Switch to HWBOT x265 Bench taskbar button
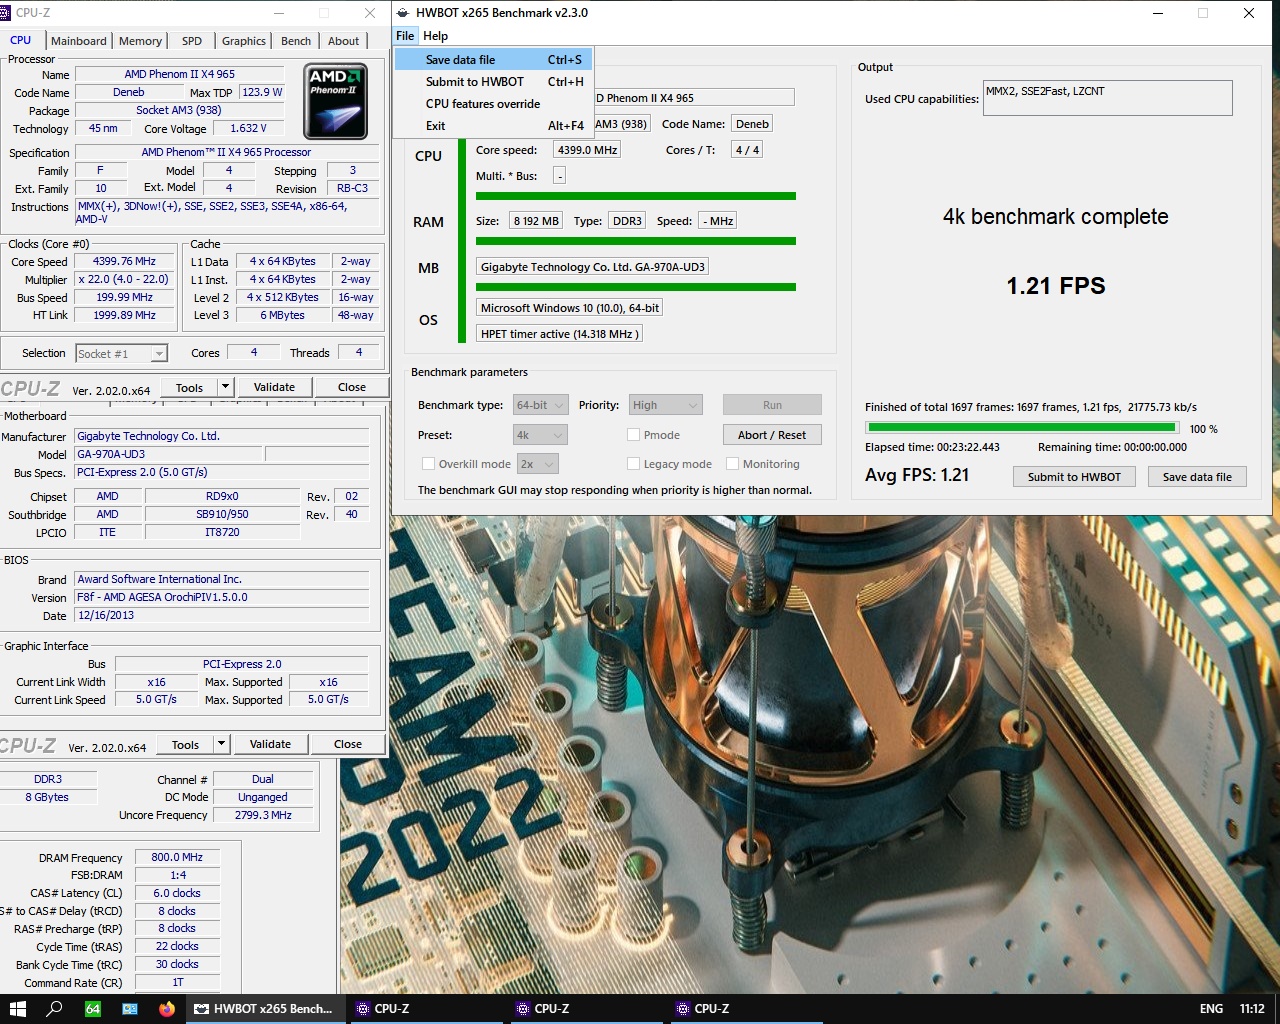1280x1024 pixels. (x=264, y=1008)
